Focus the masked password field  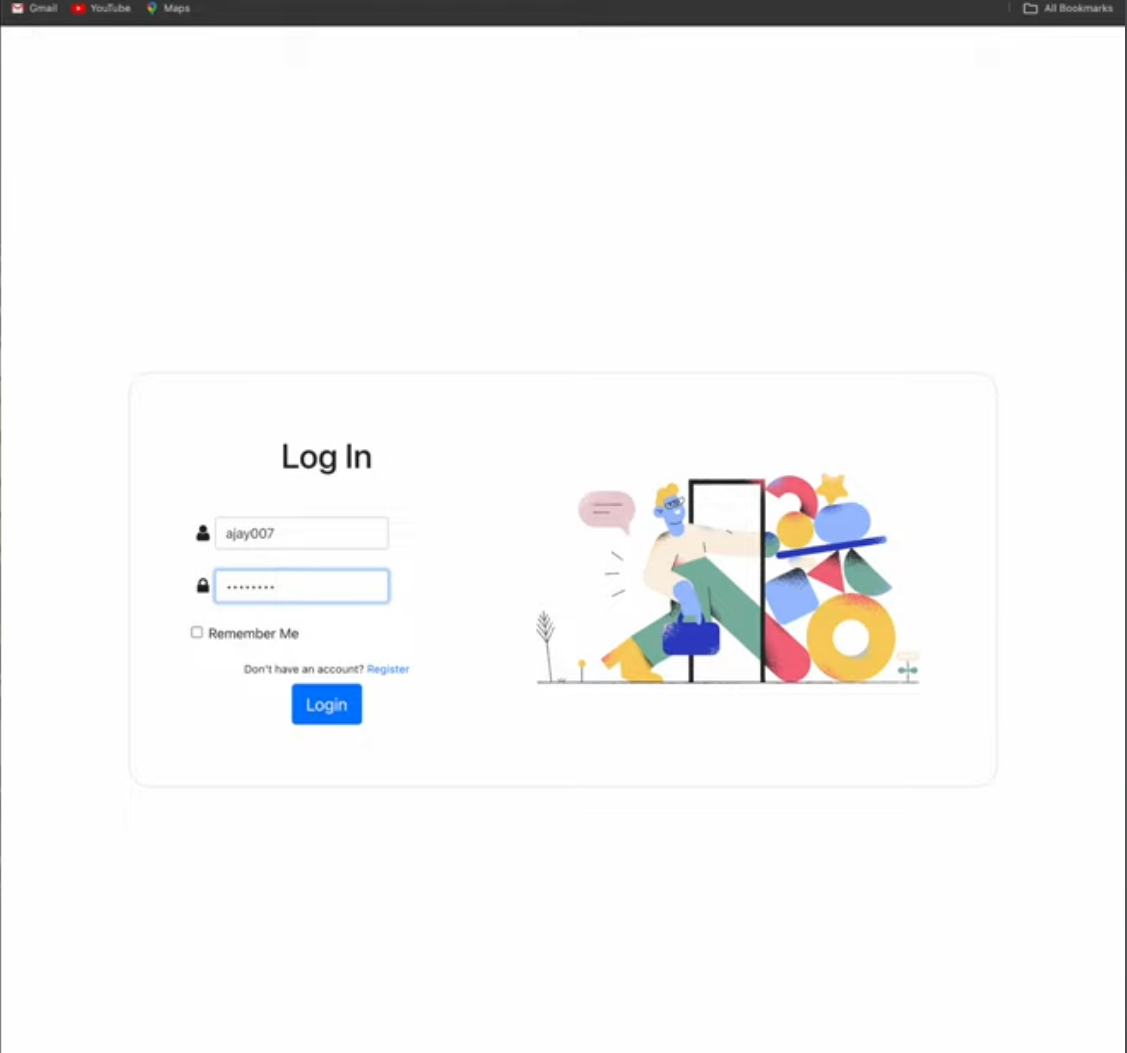click(302, 586)
